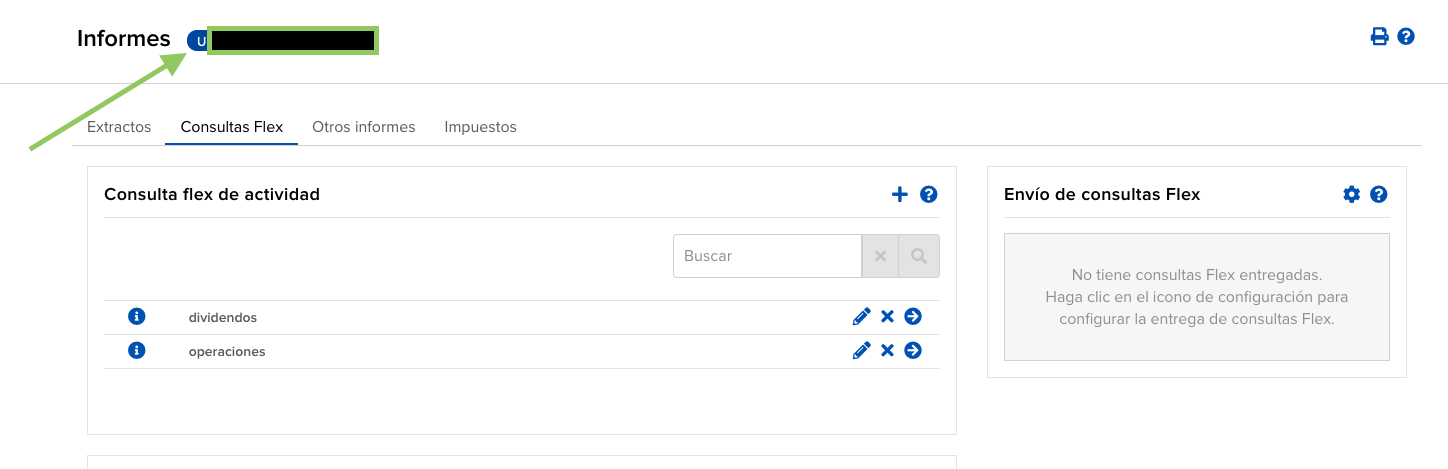Screen dimensions: 1448x469
Task: Show info for operaciones query
Action: [x=137, y=351]
